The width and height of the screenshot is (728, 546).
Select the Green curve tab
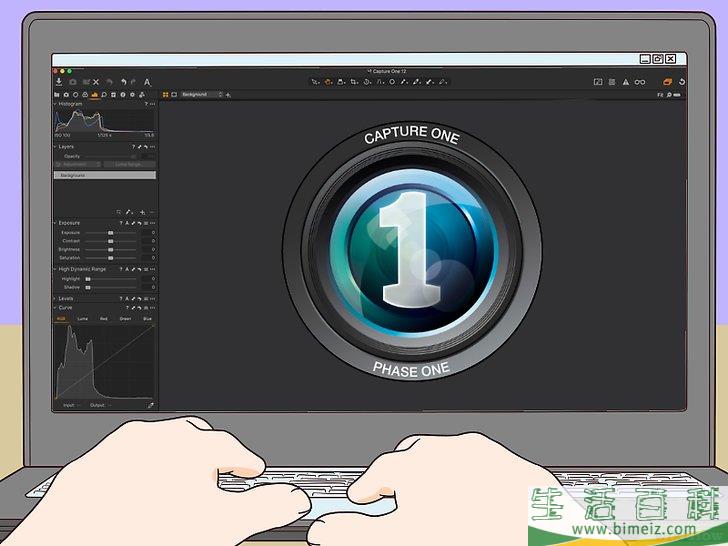125,319
